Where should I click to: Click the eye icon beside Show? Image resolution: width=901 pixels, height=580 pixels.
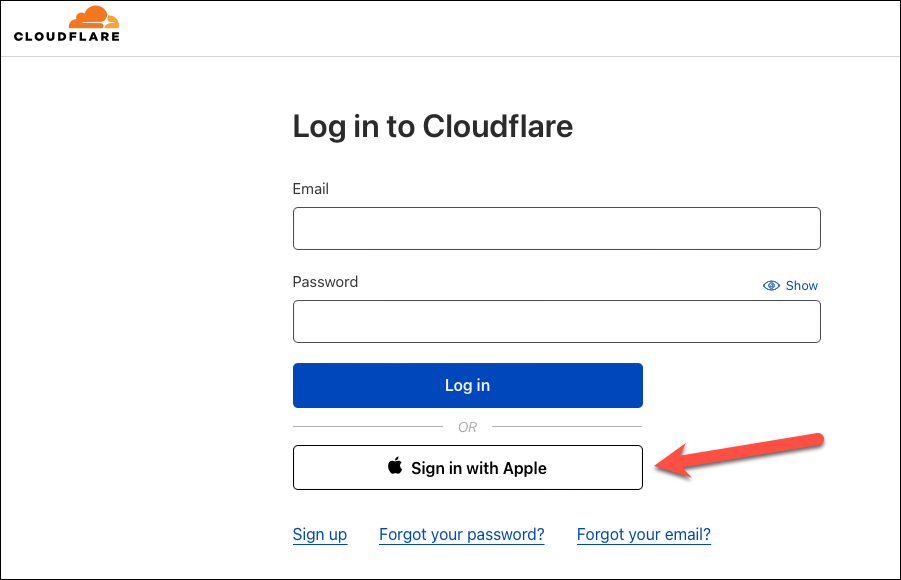click(771, 286)
